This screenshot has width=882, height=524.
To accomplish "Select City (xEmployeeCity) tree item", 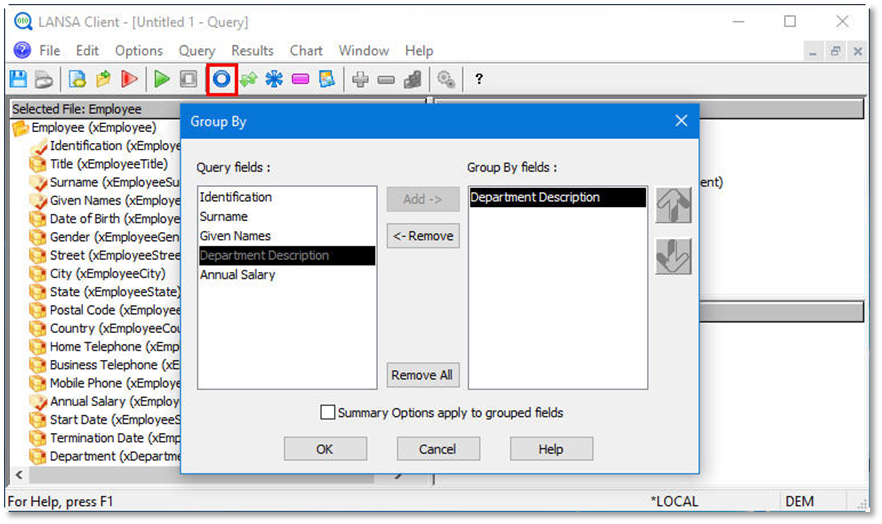I will (x=107, y=274).
